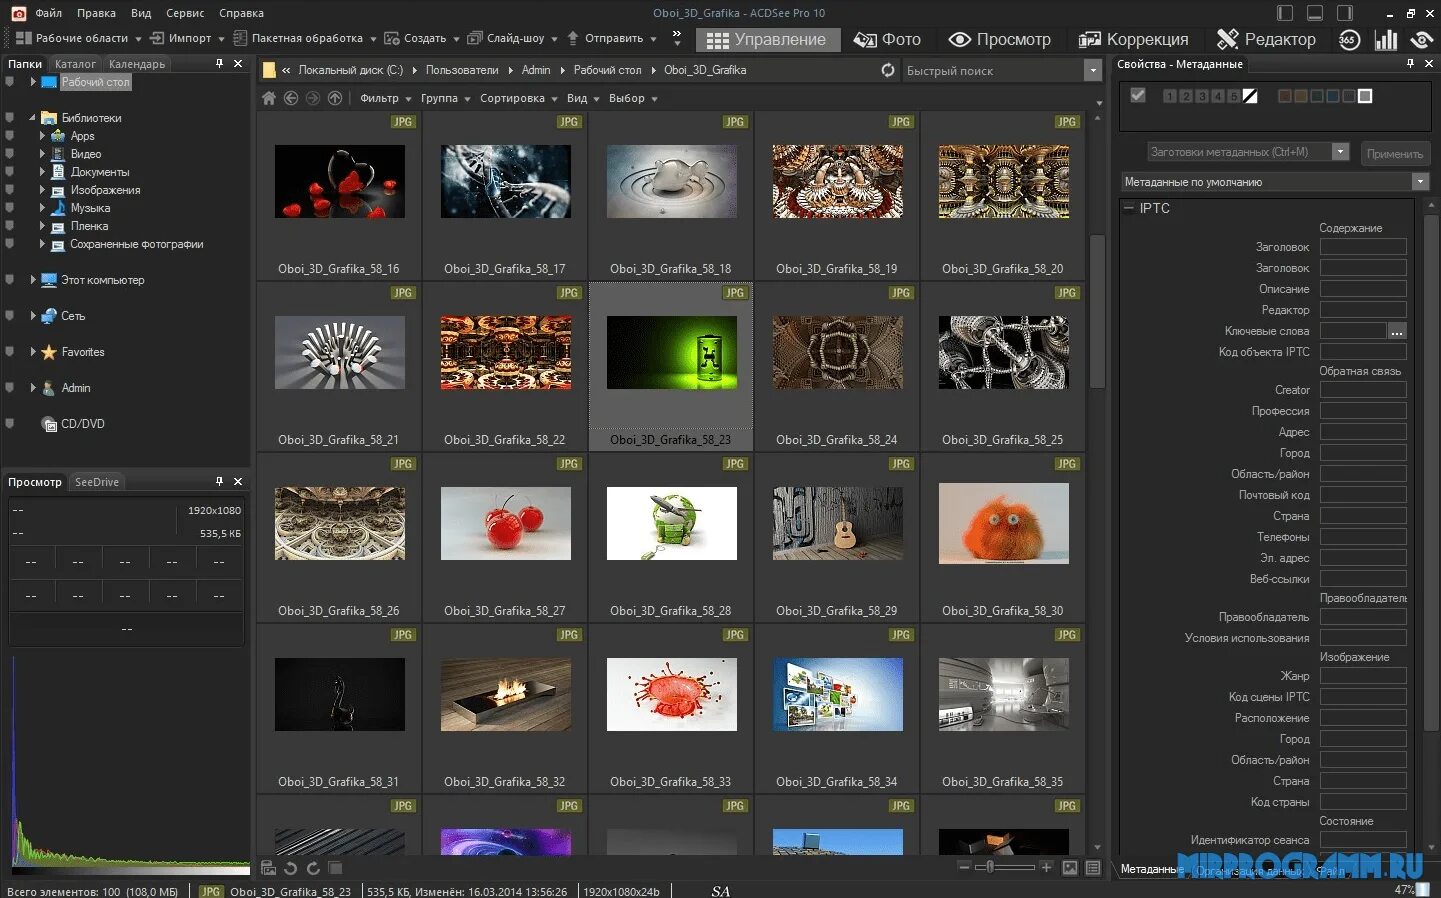This screenshot has width=1441, height=898.
Task: Toggle the tagged checkmark in metadata panel
Action: [x=1138, y=95]
